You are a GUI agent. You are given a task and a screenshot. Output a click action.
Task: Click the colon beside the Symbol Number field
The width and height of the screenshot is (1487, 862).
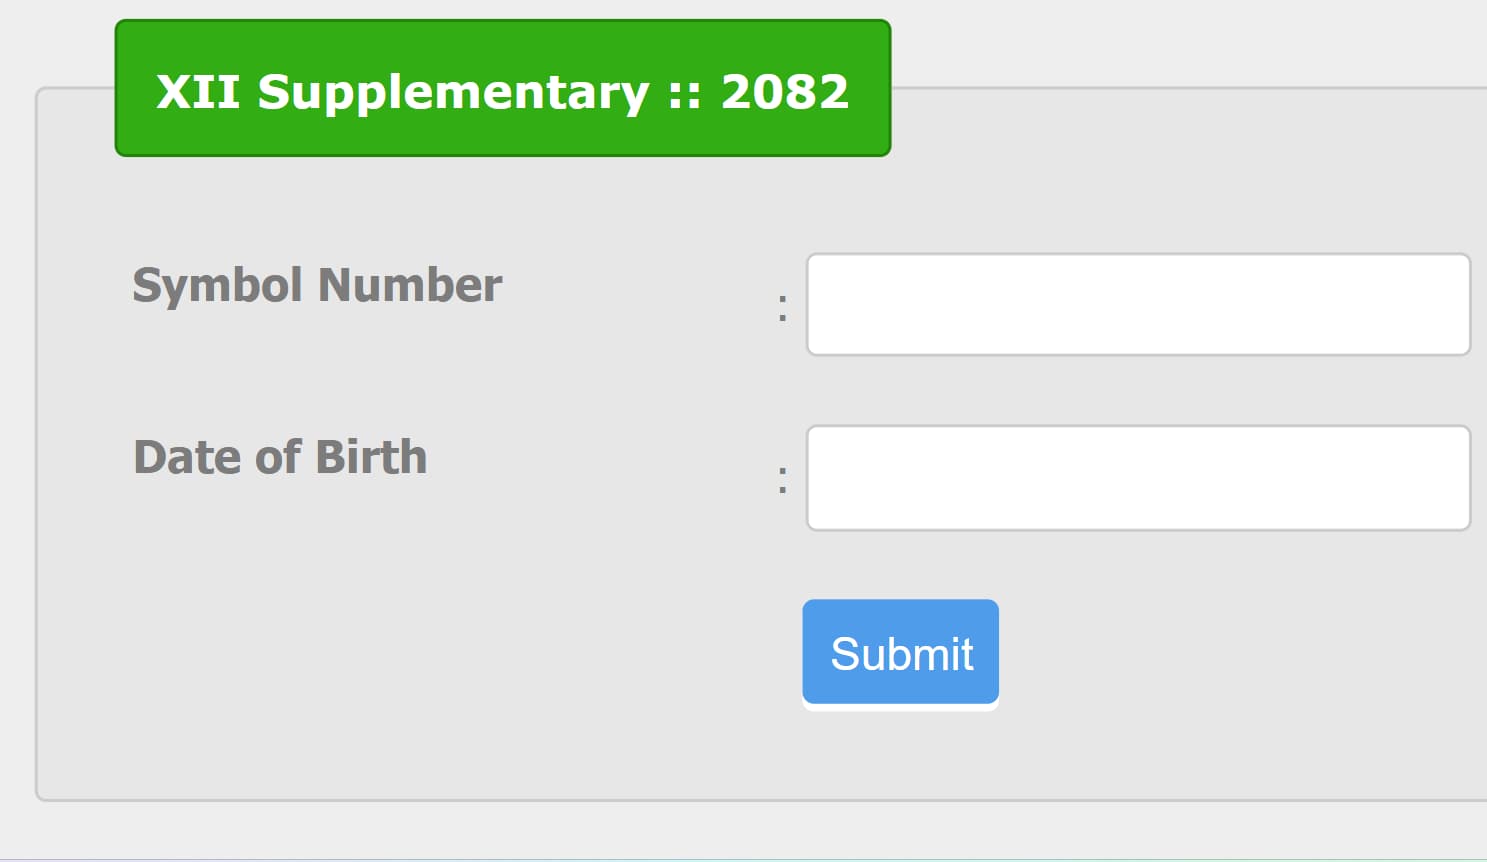pos(782,307)
